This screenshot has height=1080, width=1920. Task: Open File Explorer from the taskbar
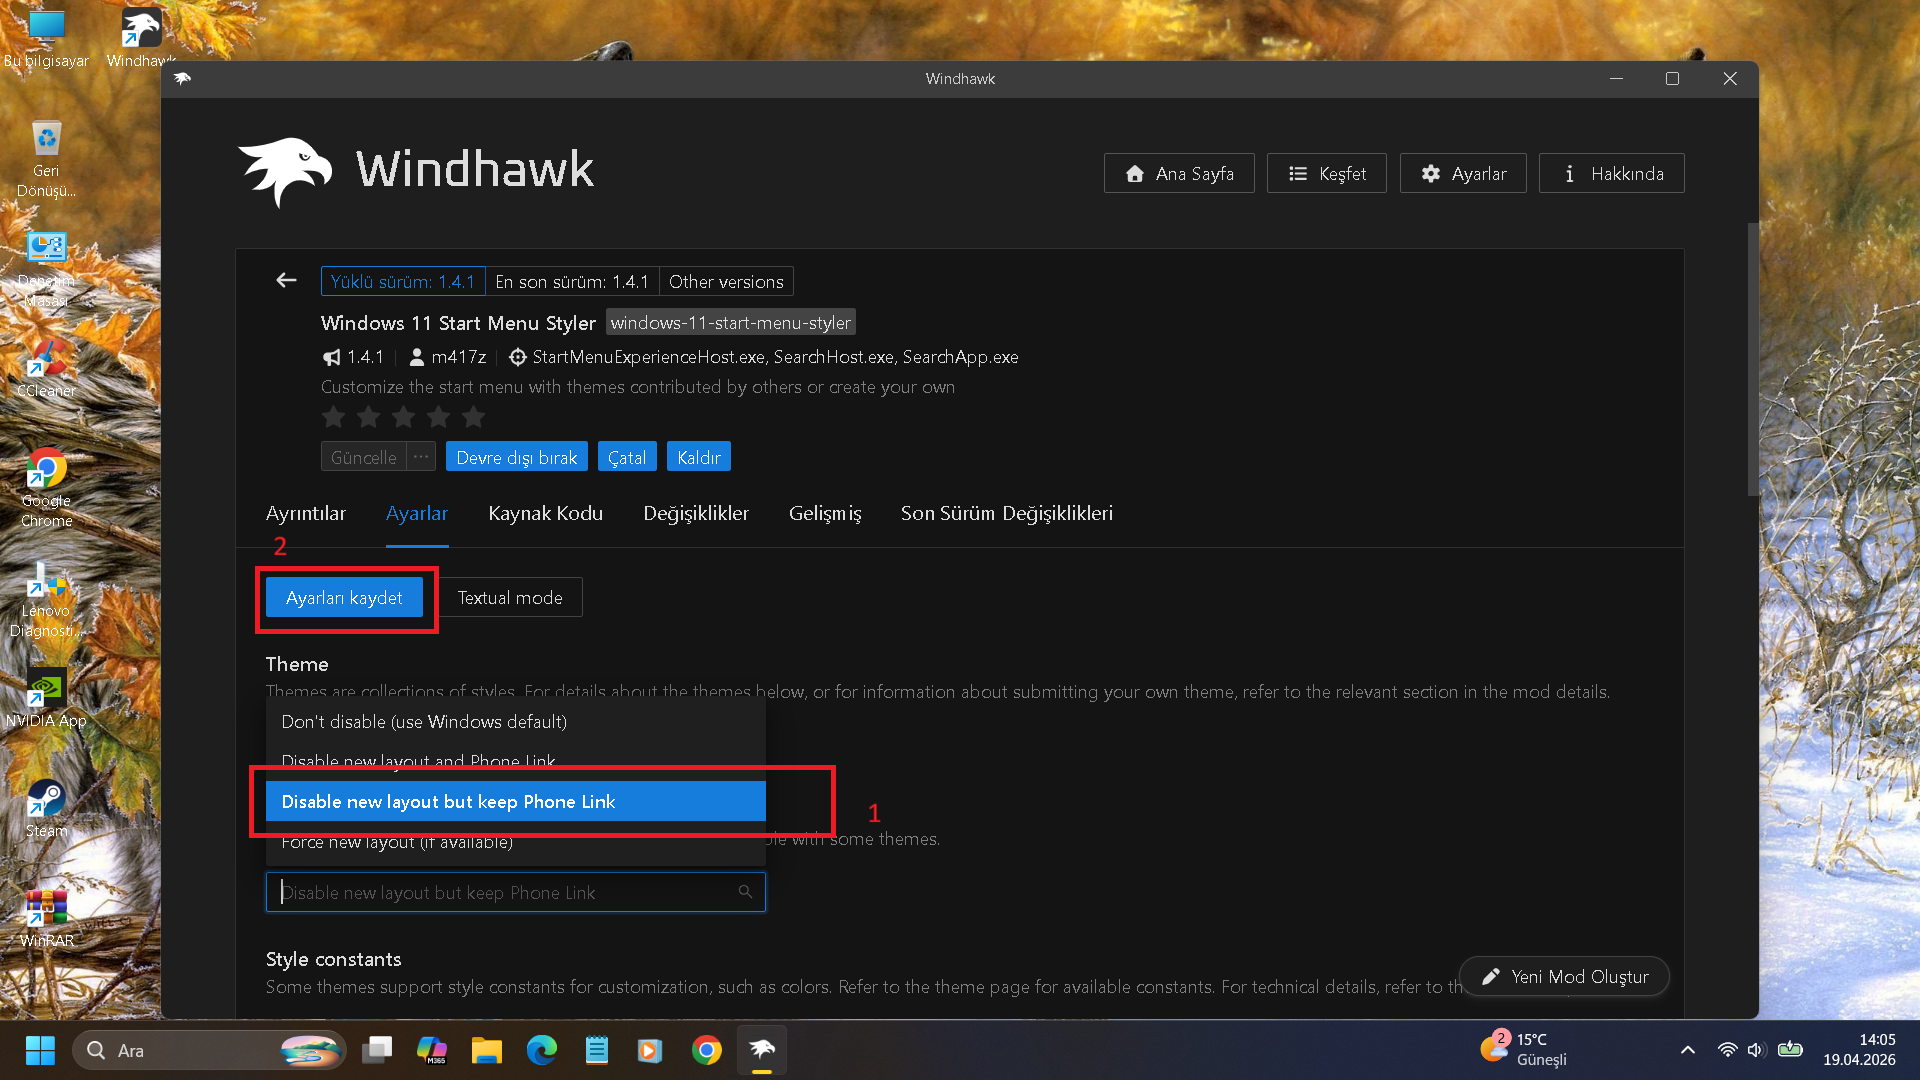(x=487, y=1050)
